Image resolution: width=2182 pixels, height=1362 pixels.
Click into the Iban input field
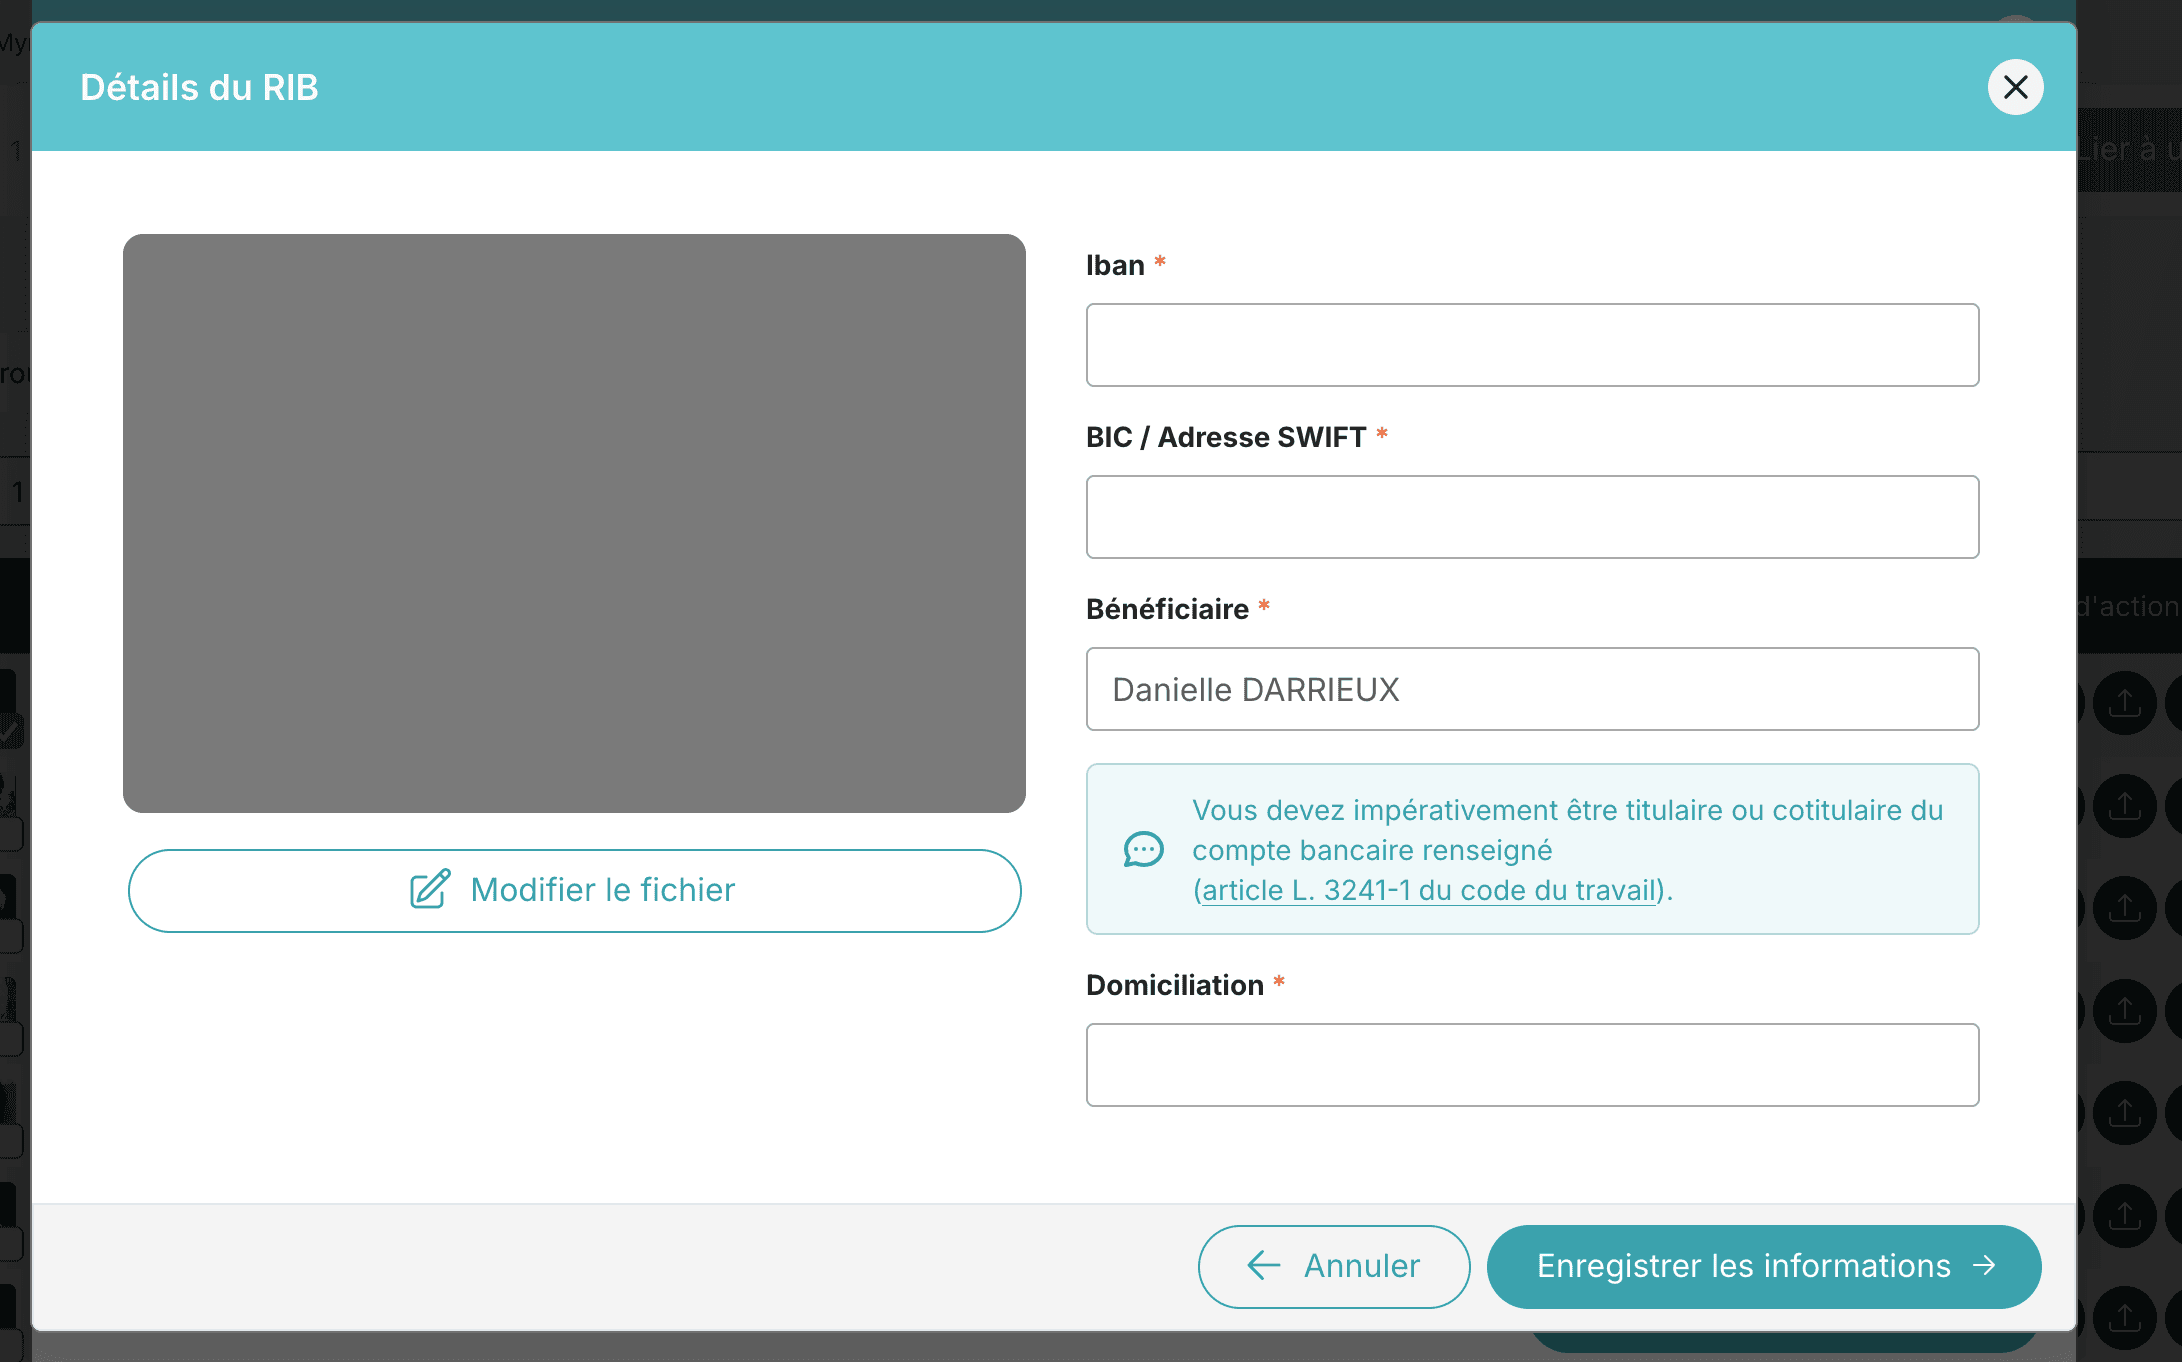pyautogui.click(x=1532, y=345)
